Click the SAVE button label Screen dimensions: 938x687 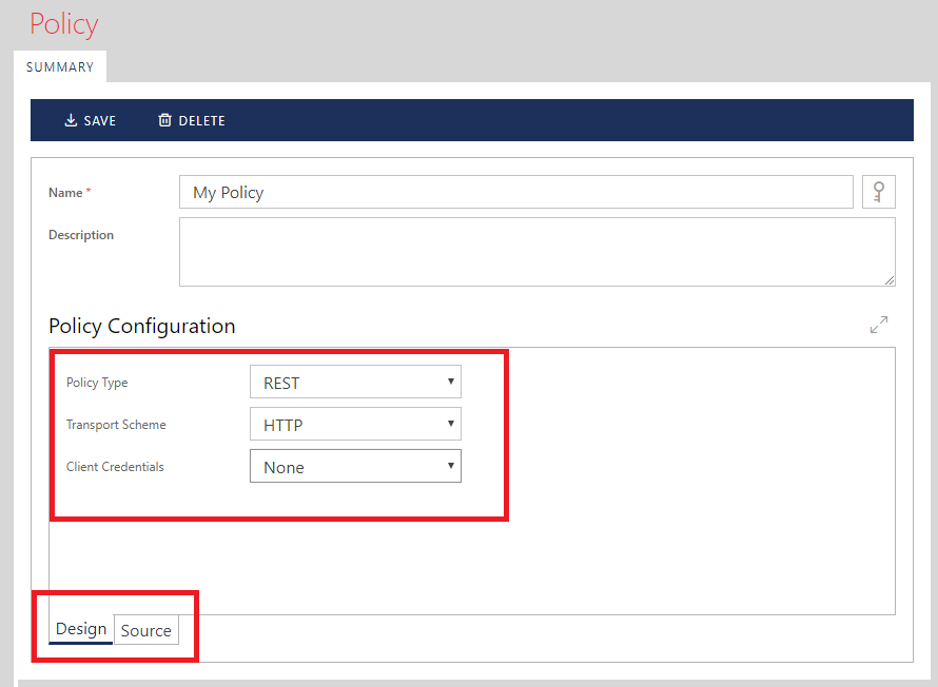(99, 121)
